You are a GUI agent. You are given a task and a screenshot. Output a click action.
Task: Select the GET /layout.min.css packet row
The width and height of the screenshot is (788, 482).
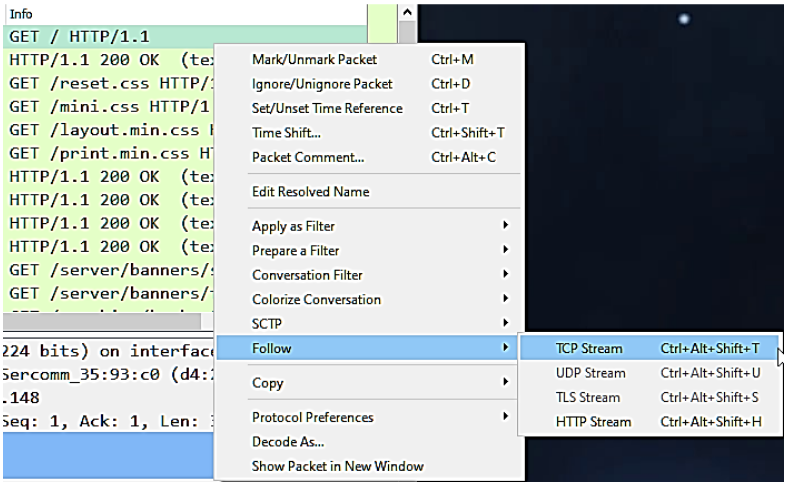click(109, 130)
